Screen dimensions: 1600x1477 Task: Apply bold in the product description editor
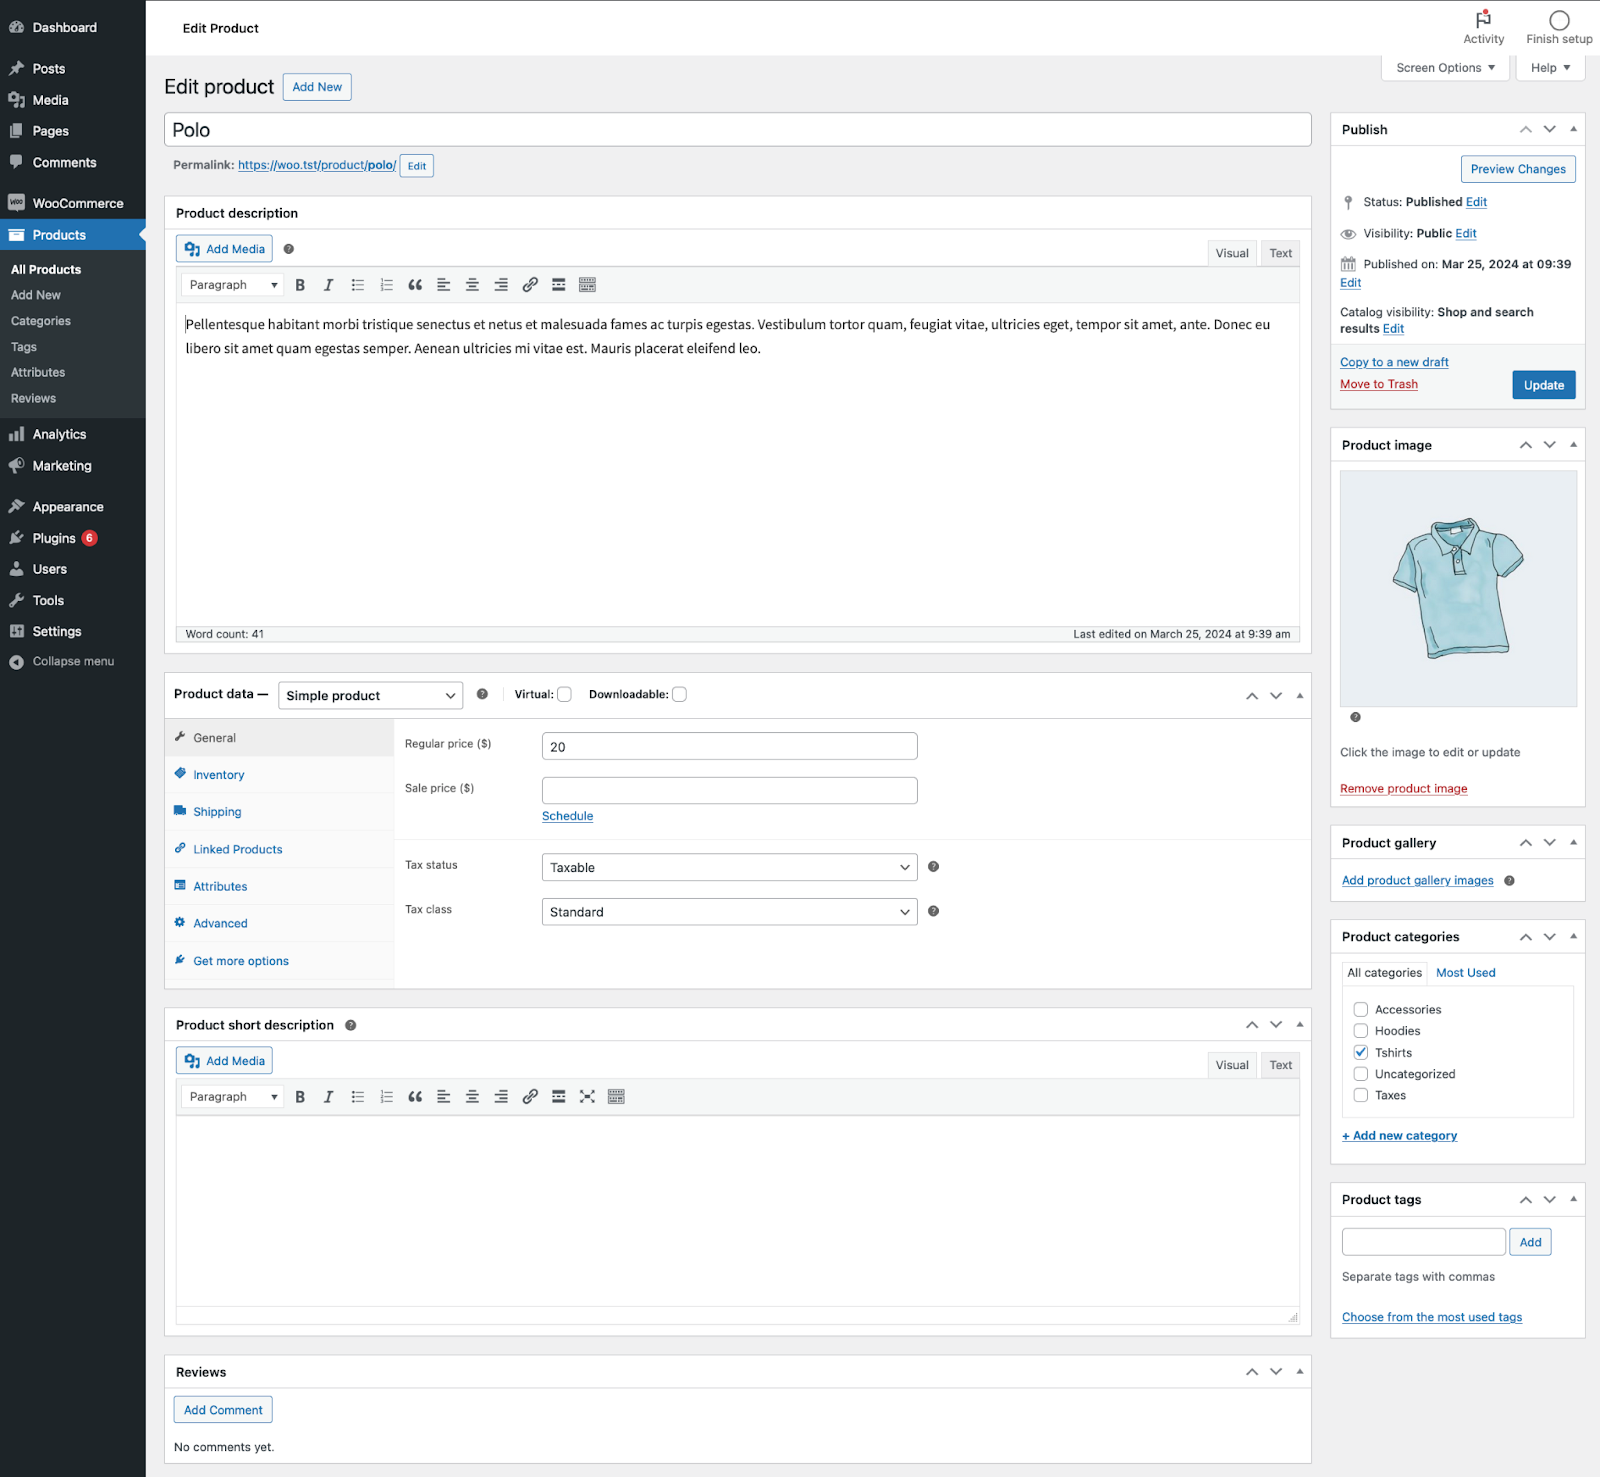pos(300,284)
